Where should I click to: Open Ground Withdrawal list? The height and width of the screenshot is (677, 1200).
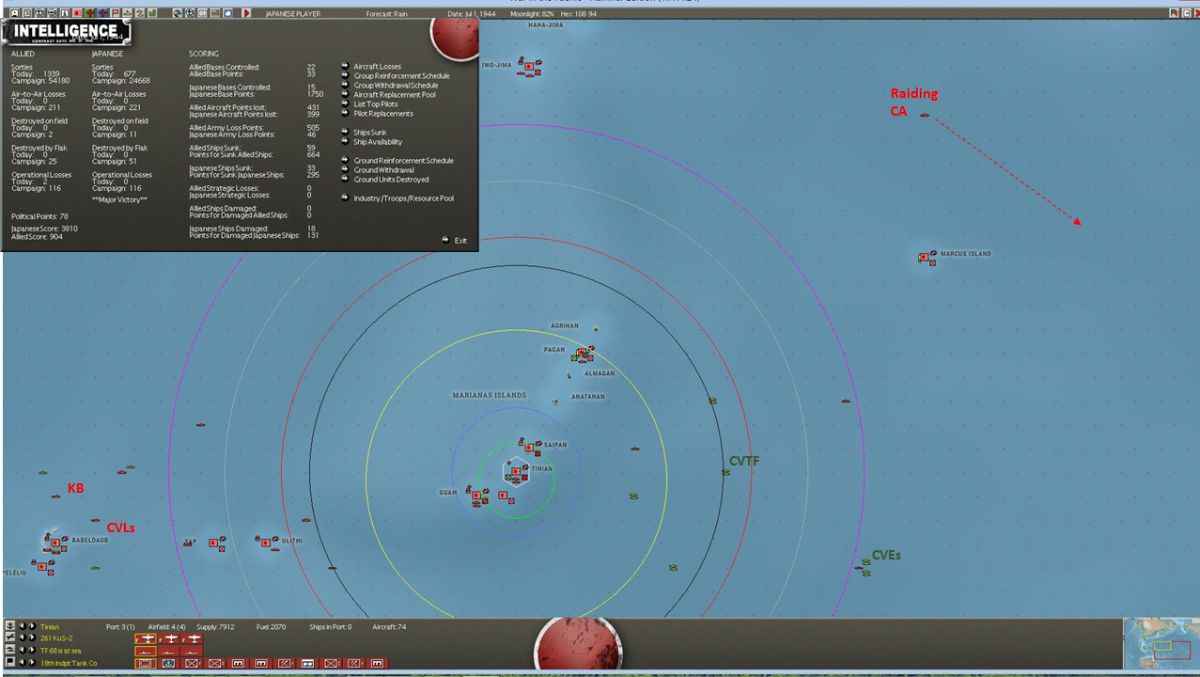click(378, 170)
